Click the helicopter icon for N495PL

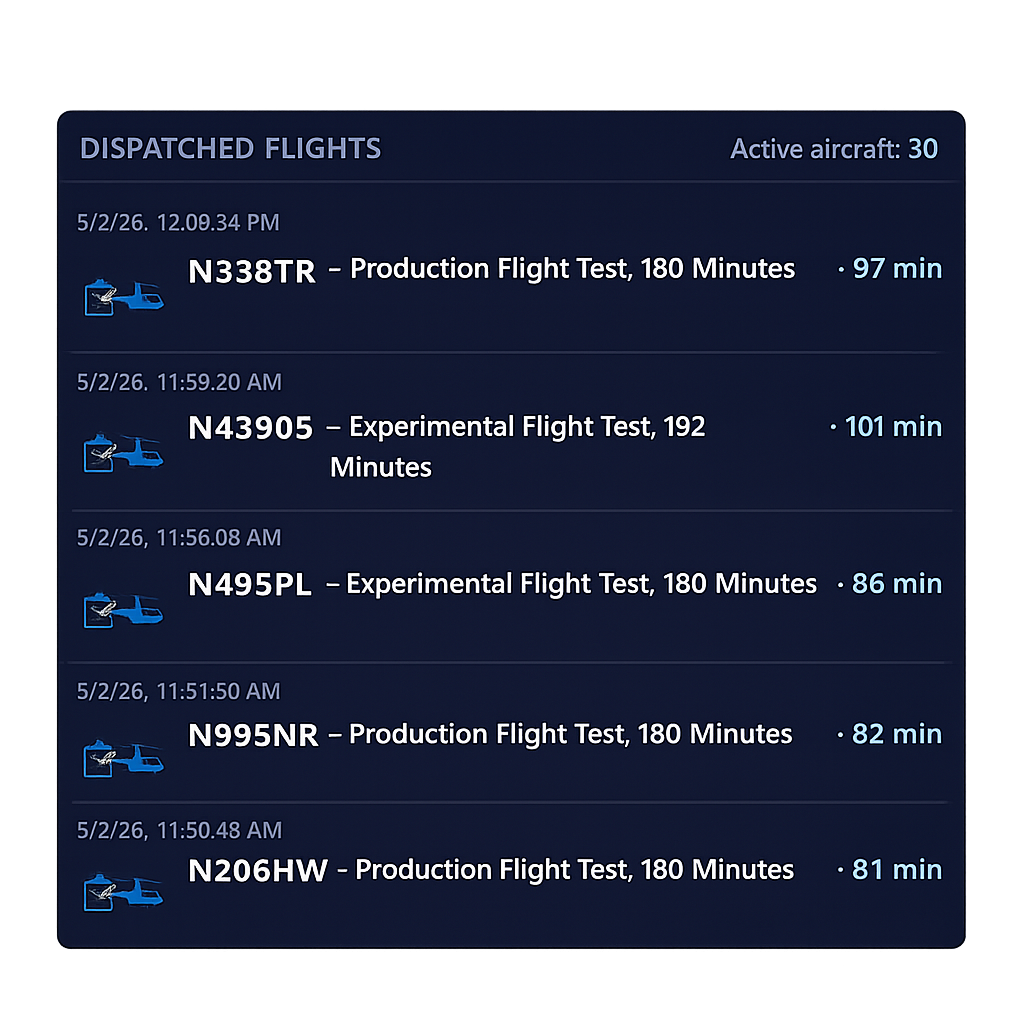124,610
